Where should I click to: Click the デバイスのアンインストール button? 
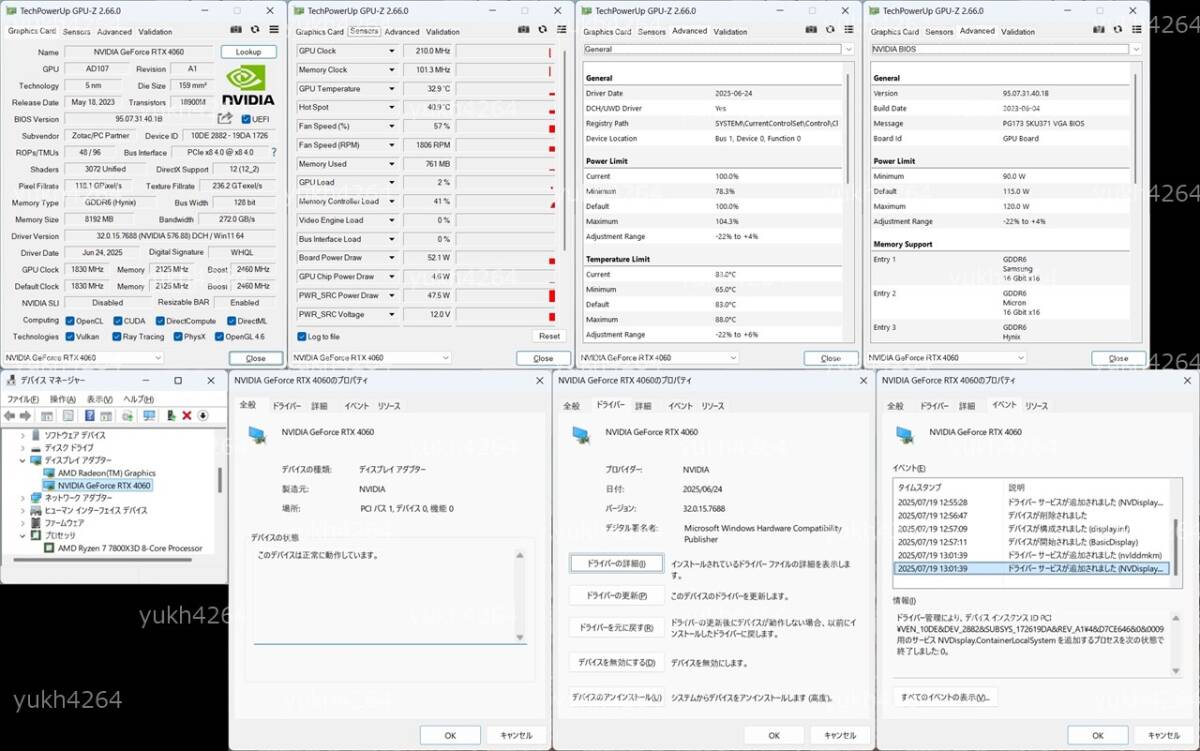616,697
